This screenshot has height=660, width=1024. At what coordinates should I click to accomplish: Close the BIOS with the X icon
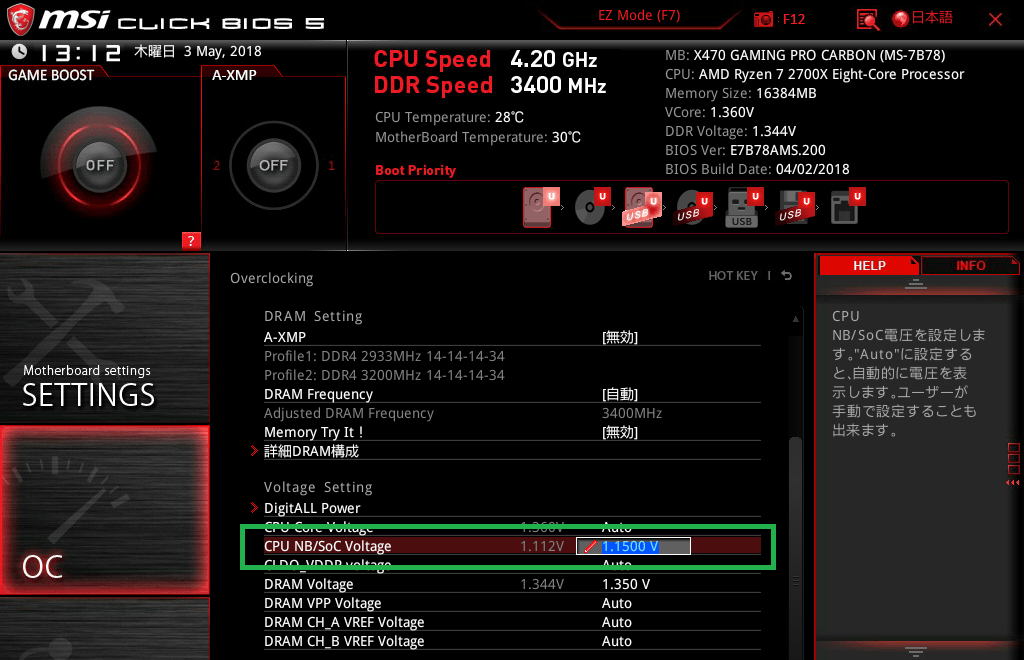tap(995, 20)
